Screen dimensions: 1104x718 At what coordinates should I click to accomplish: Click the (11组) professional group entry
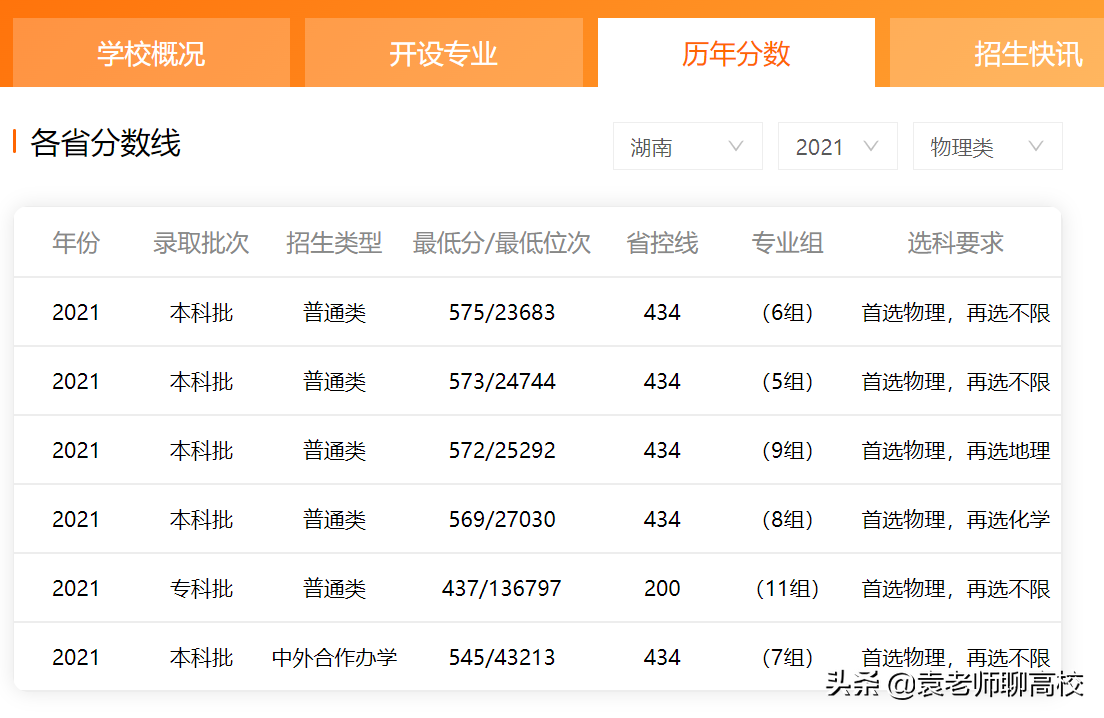pos(787,588)
